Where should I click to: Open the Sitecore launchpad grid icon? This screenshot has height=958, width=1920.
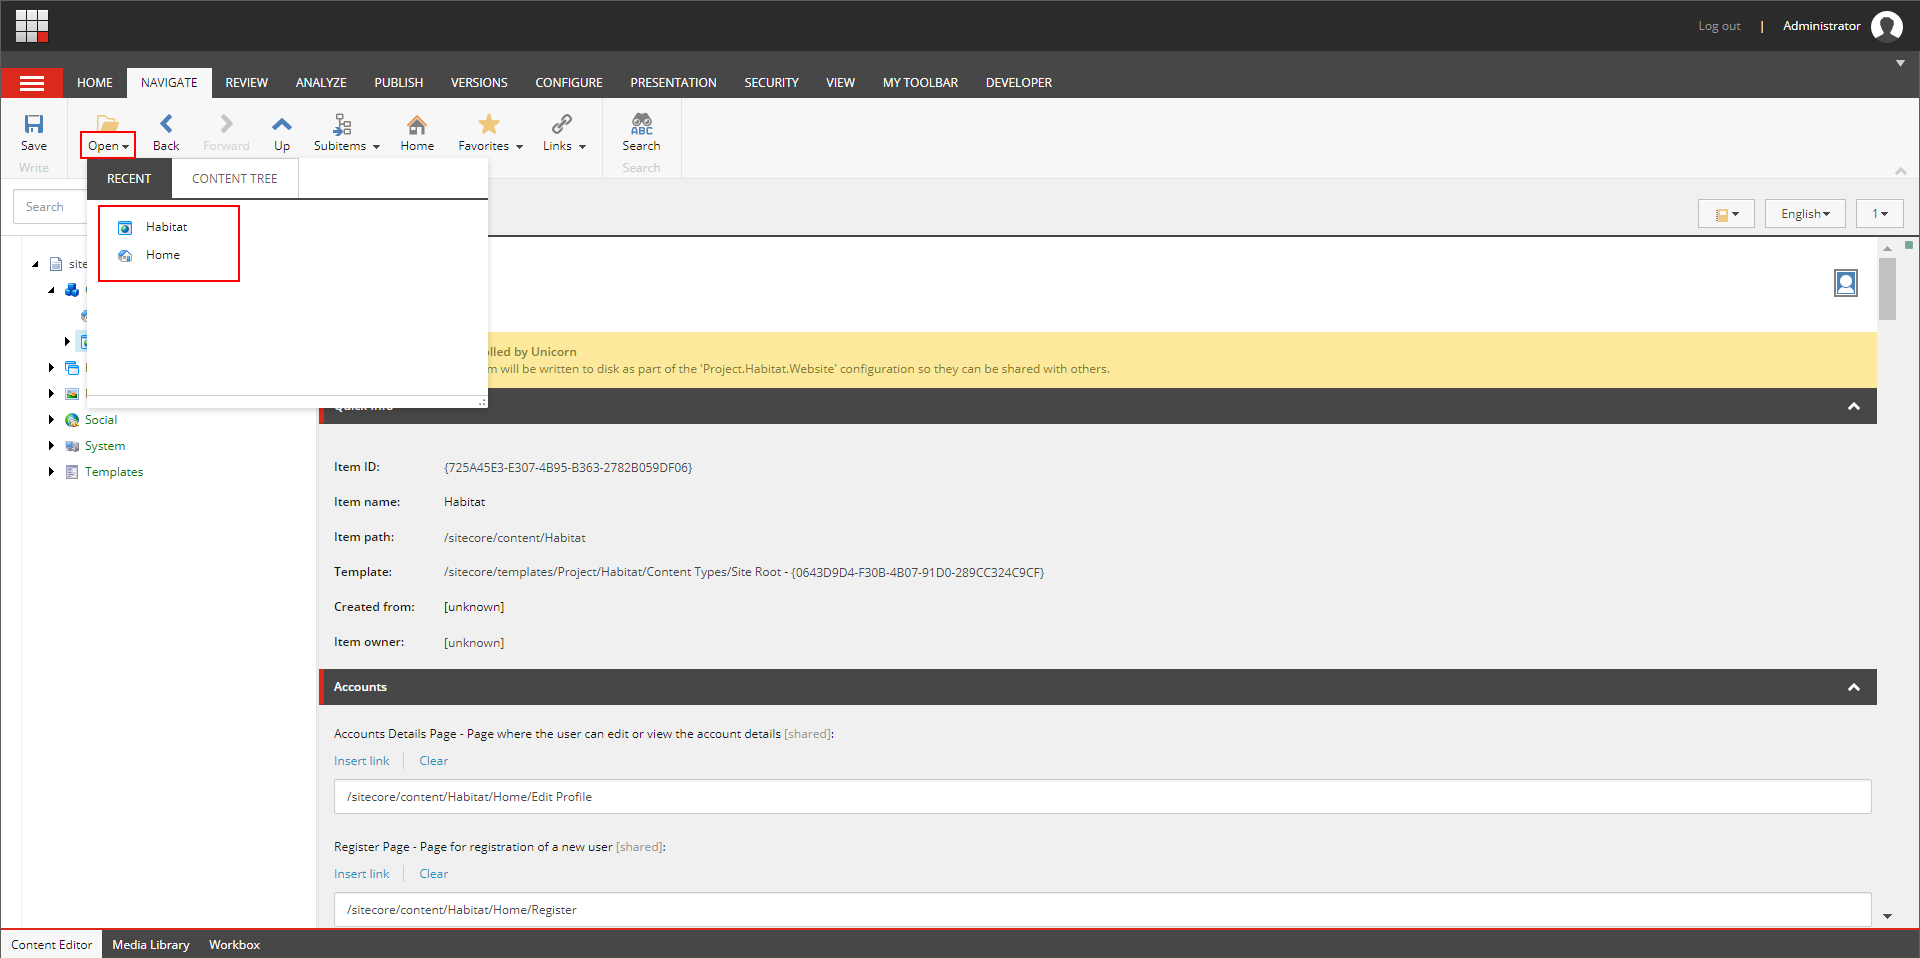tap(32, 26)
